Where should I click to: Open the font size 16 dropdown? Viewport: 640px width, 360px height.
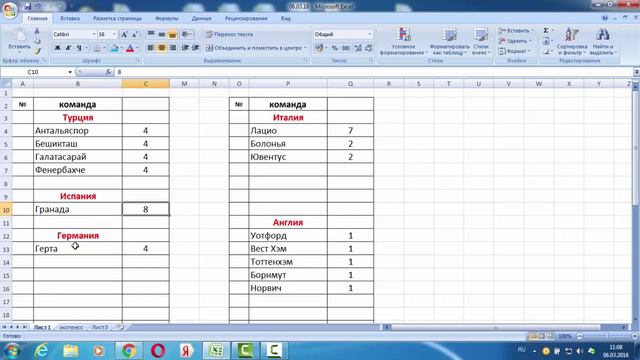pos(114,34)
